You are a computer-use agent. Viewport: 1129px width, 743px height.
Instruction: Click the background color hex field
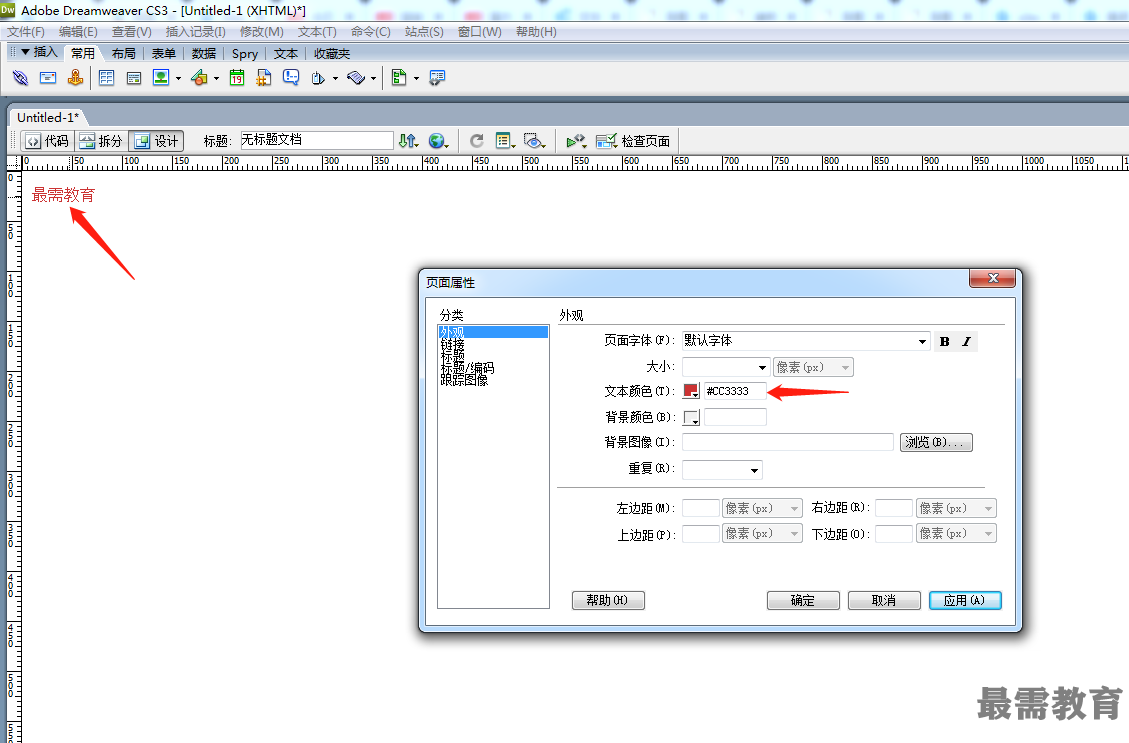(x=735, y=417)
